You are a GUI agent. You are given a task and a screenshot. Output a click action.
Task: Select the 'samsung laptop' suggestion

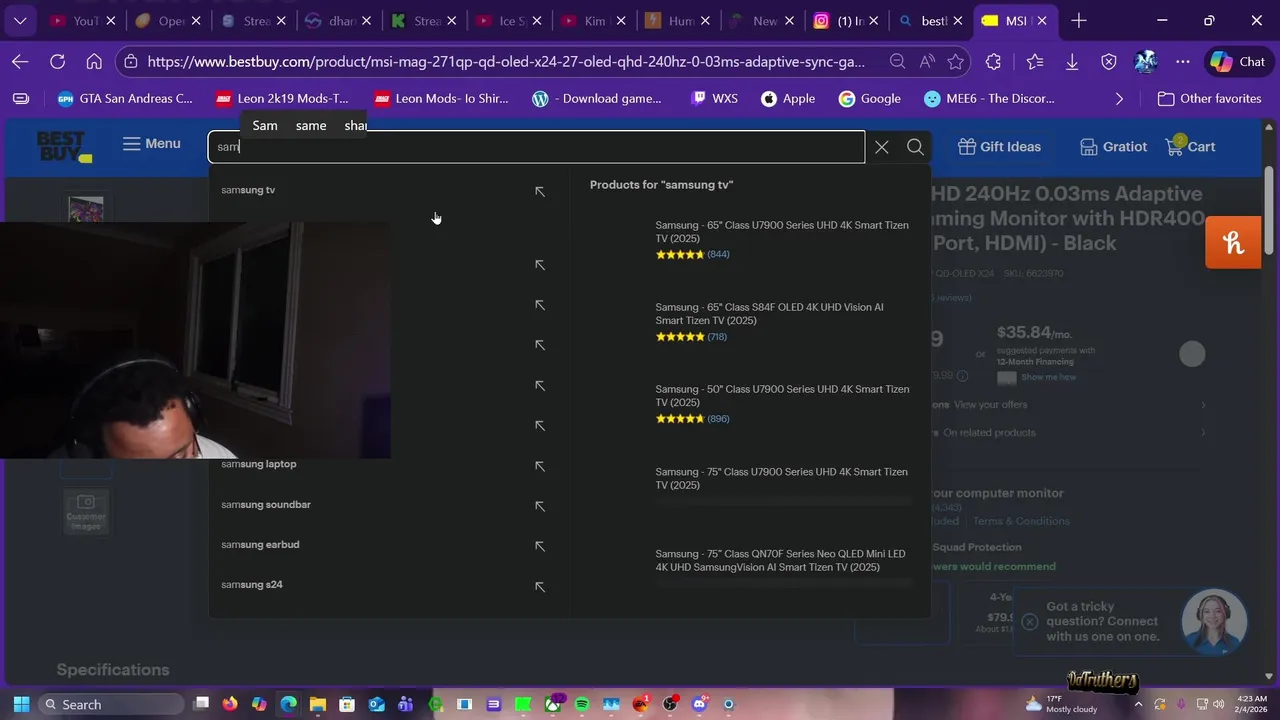tap(259, 464)
